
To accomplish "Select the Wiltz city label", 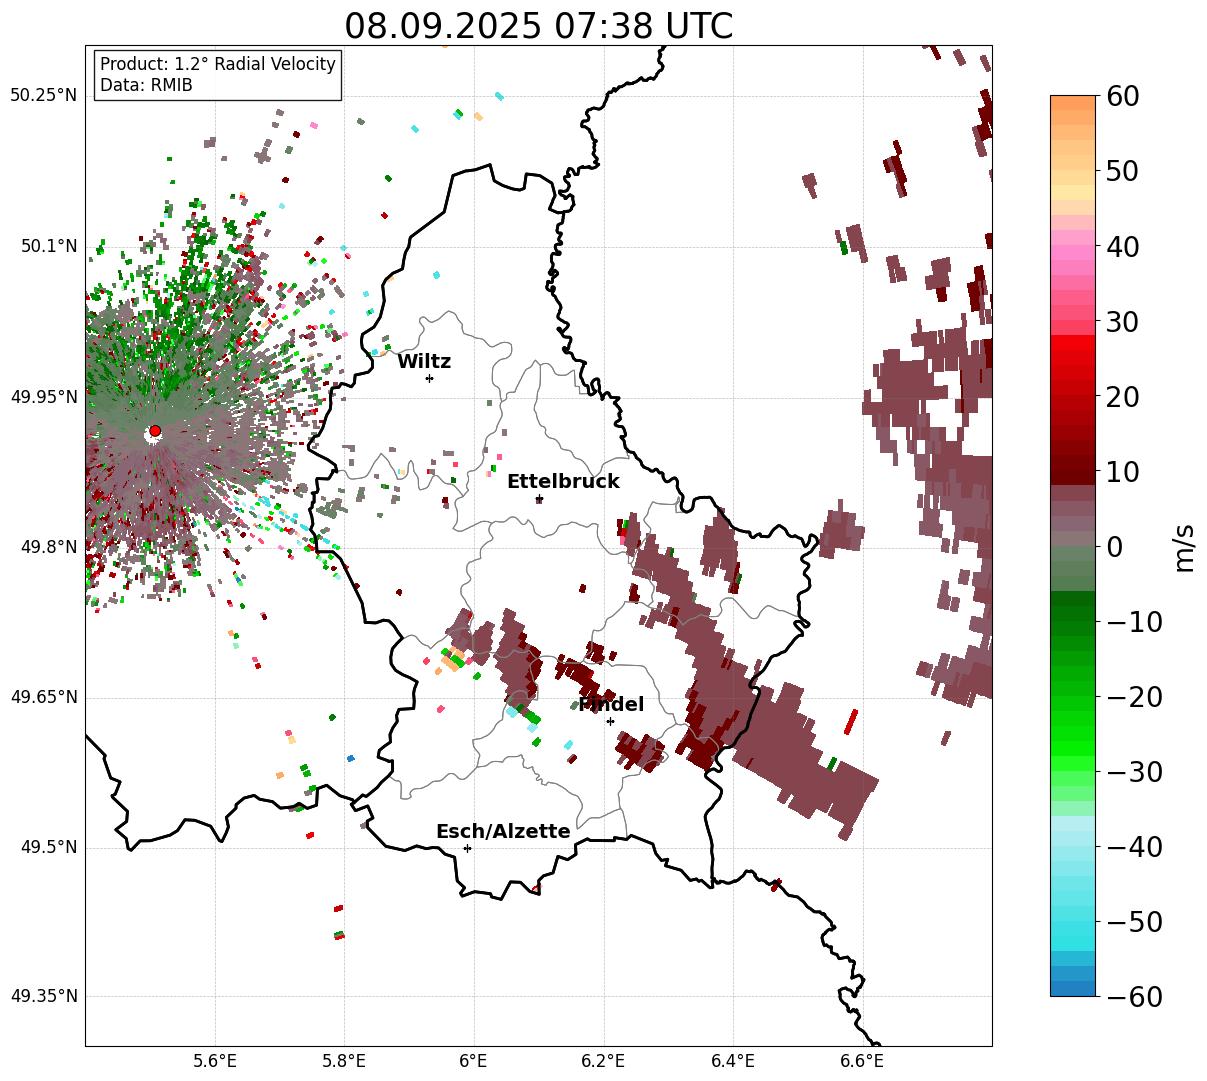I will pyautogui.click(x=424, y=362).
